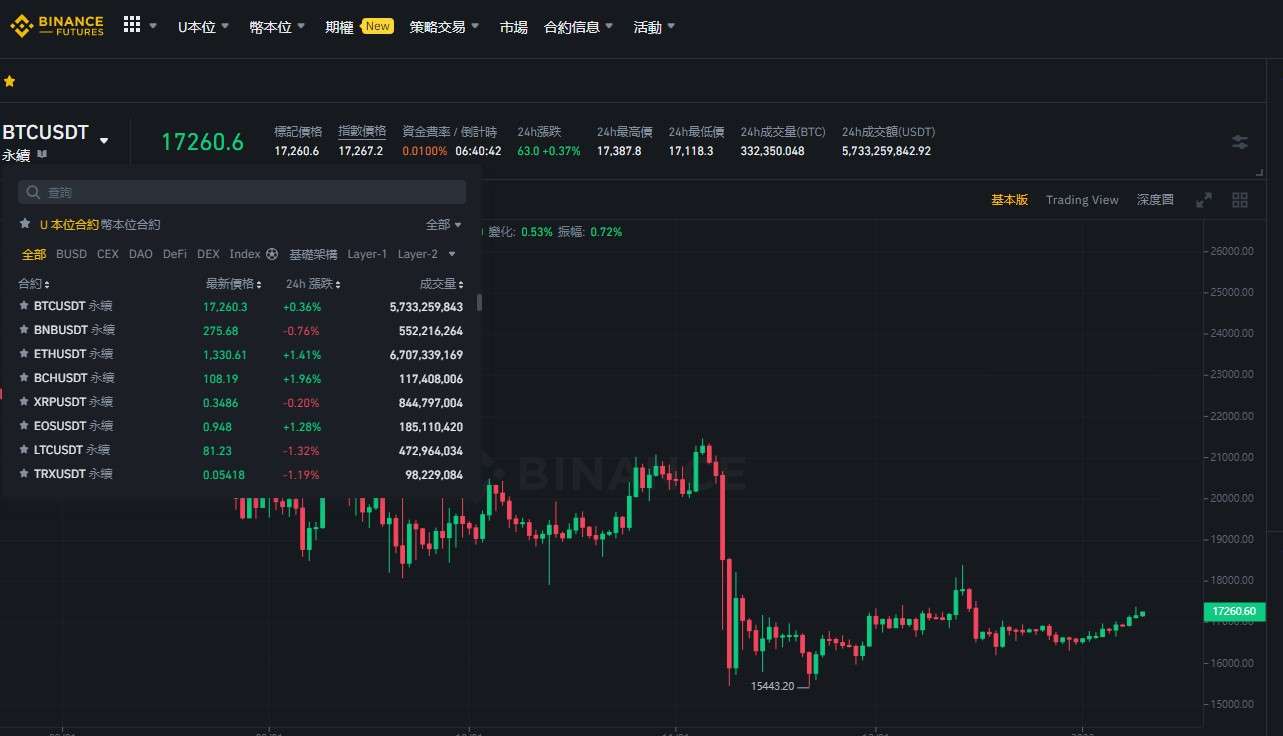Switch chart to Trading View

(1082, 200)
